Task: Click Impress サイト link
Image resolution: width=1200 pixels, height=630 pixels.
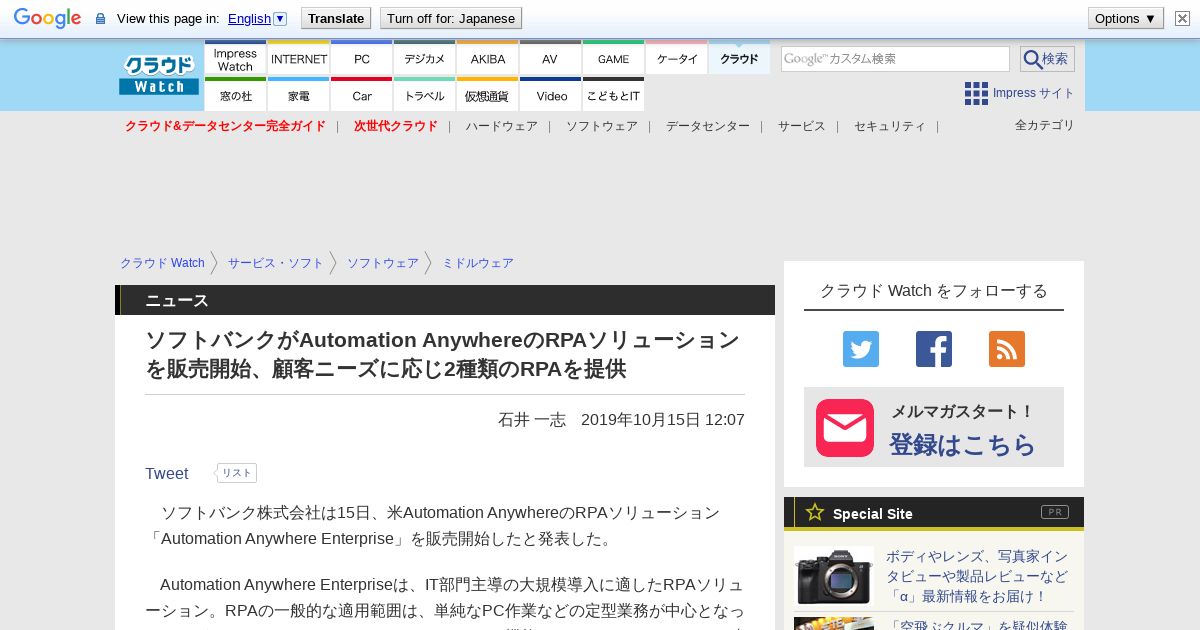Action: pyautogui.click(x=1034, y=93)
